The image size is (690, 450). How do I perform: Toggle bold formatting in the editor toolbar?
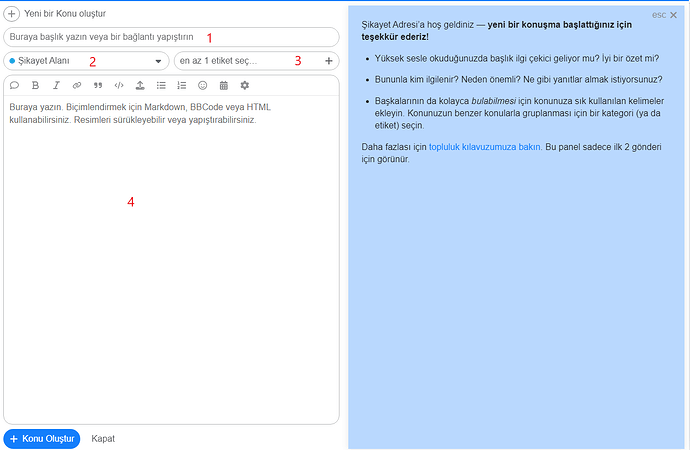pos(35,86)
